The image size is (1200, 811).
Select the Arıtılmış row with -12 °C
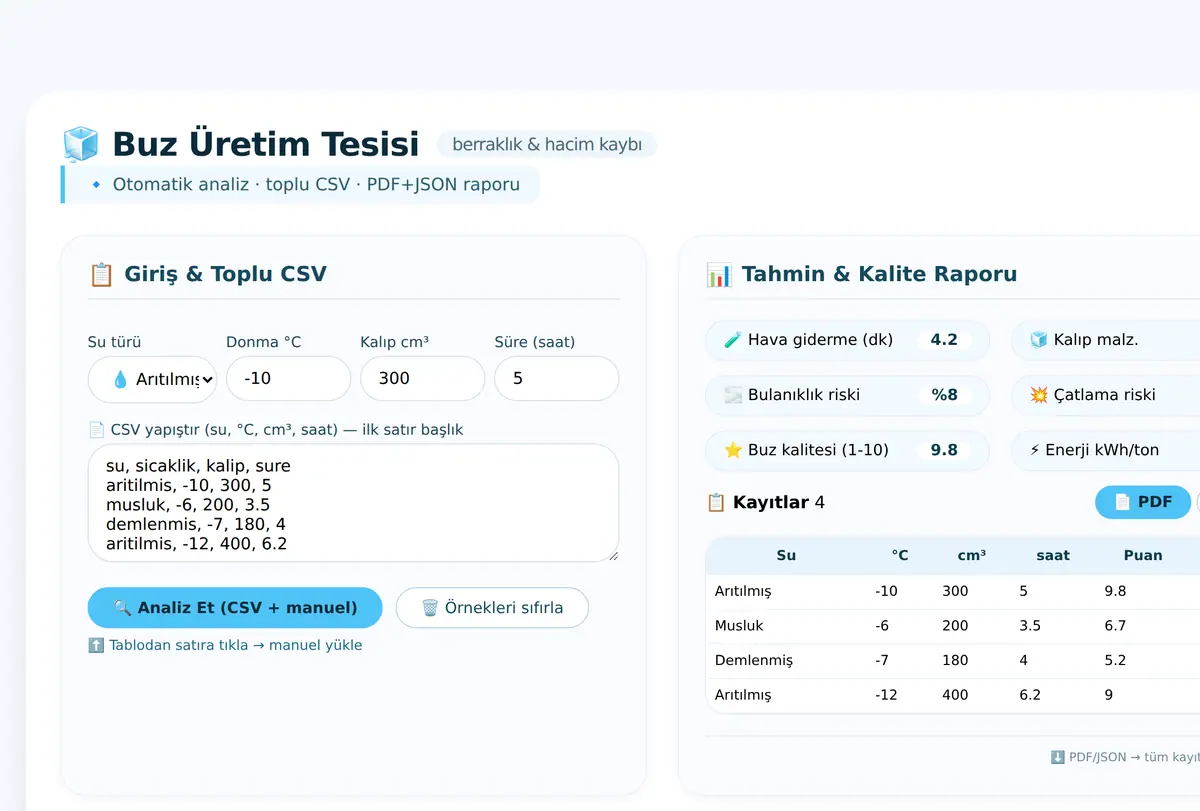click(953, 695)
